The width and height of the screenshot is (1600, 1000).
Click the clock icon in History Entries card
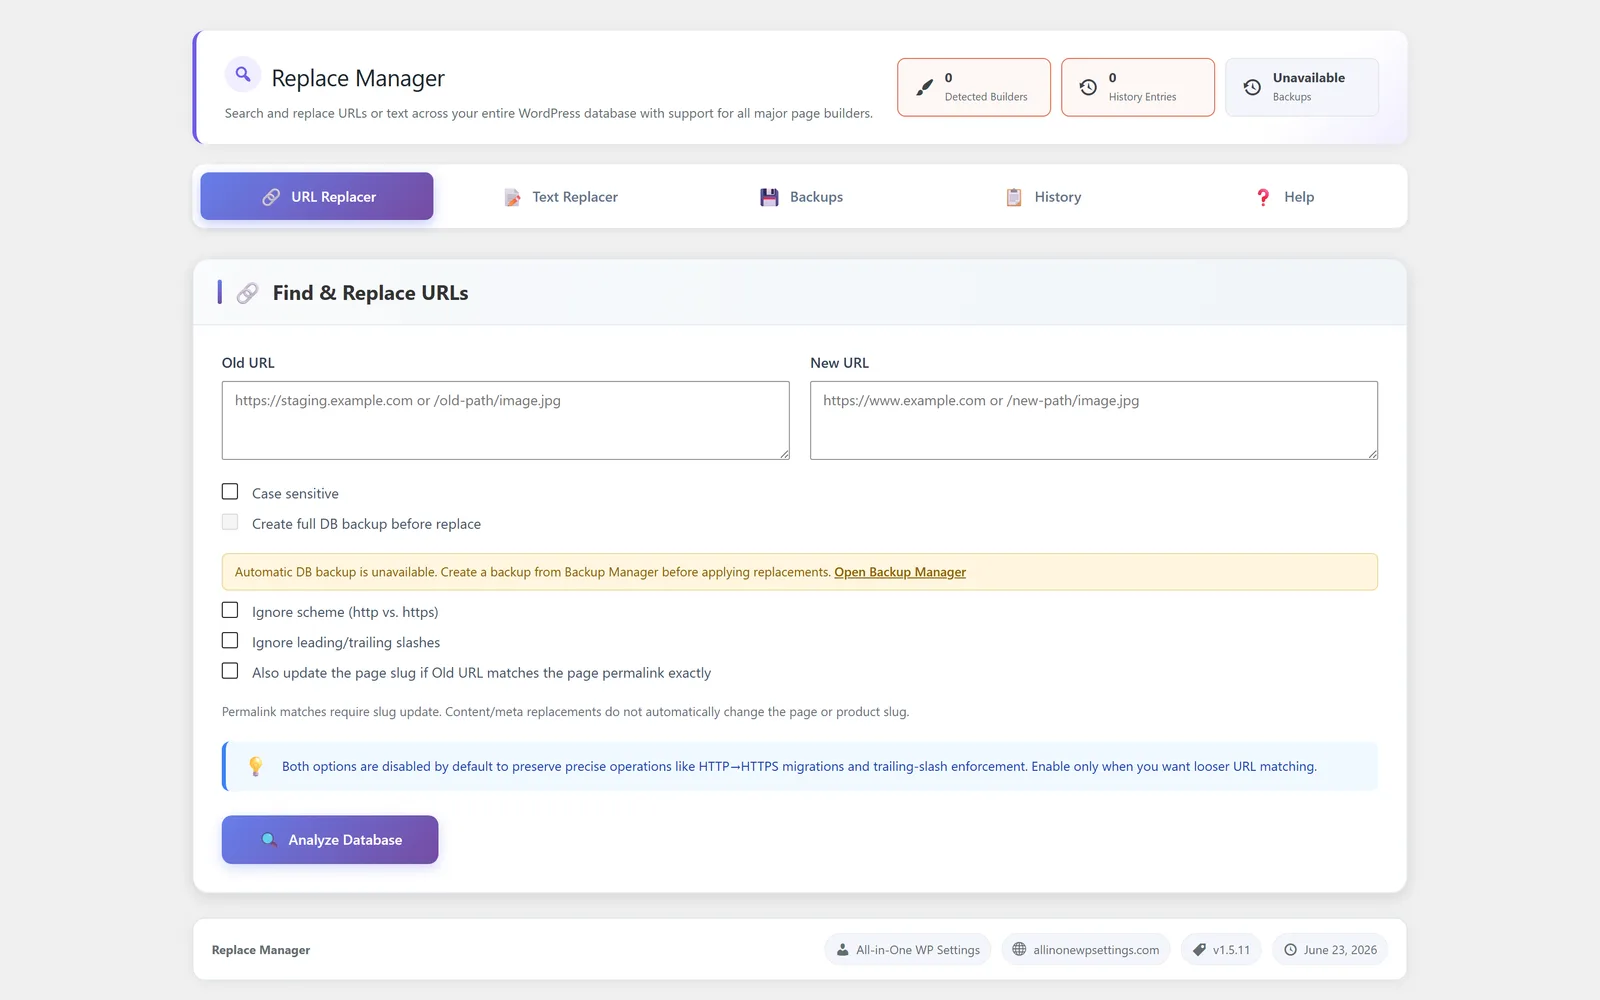tap(1088, 87)
